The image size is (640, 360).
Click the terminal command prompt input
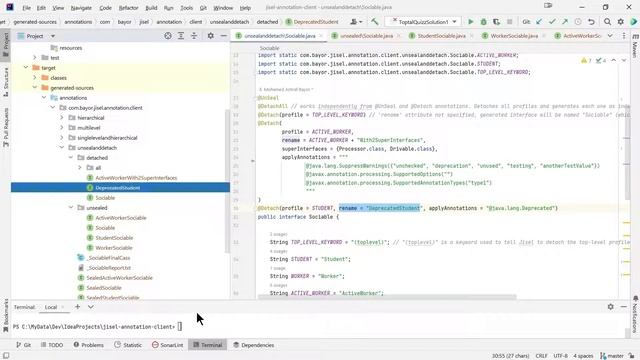(x=180, y=327)
